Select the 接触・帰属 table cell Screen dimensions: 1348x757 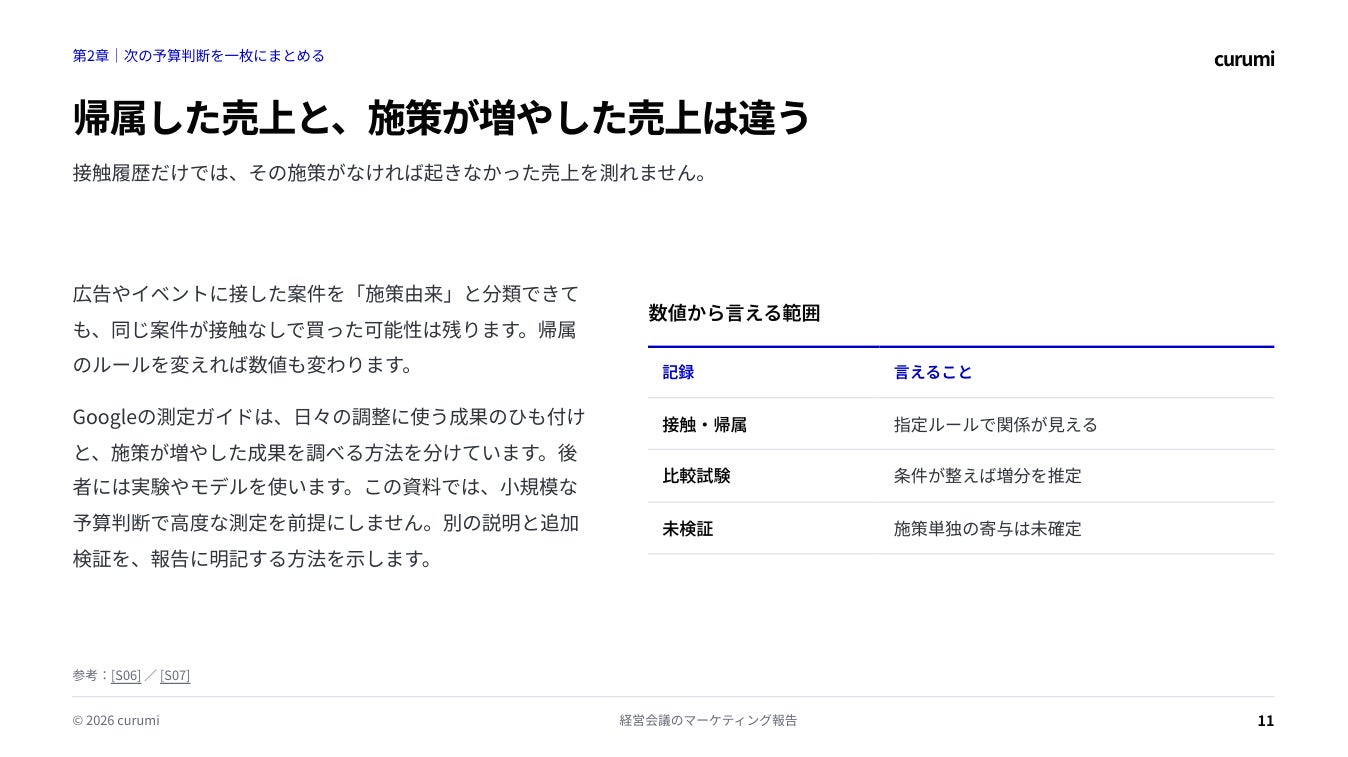coord(704,425)
